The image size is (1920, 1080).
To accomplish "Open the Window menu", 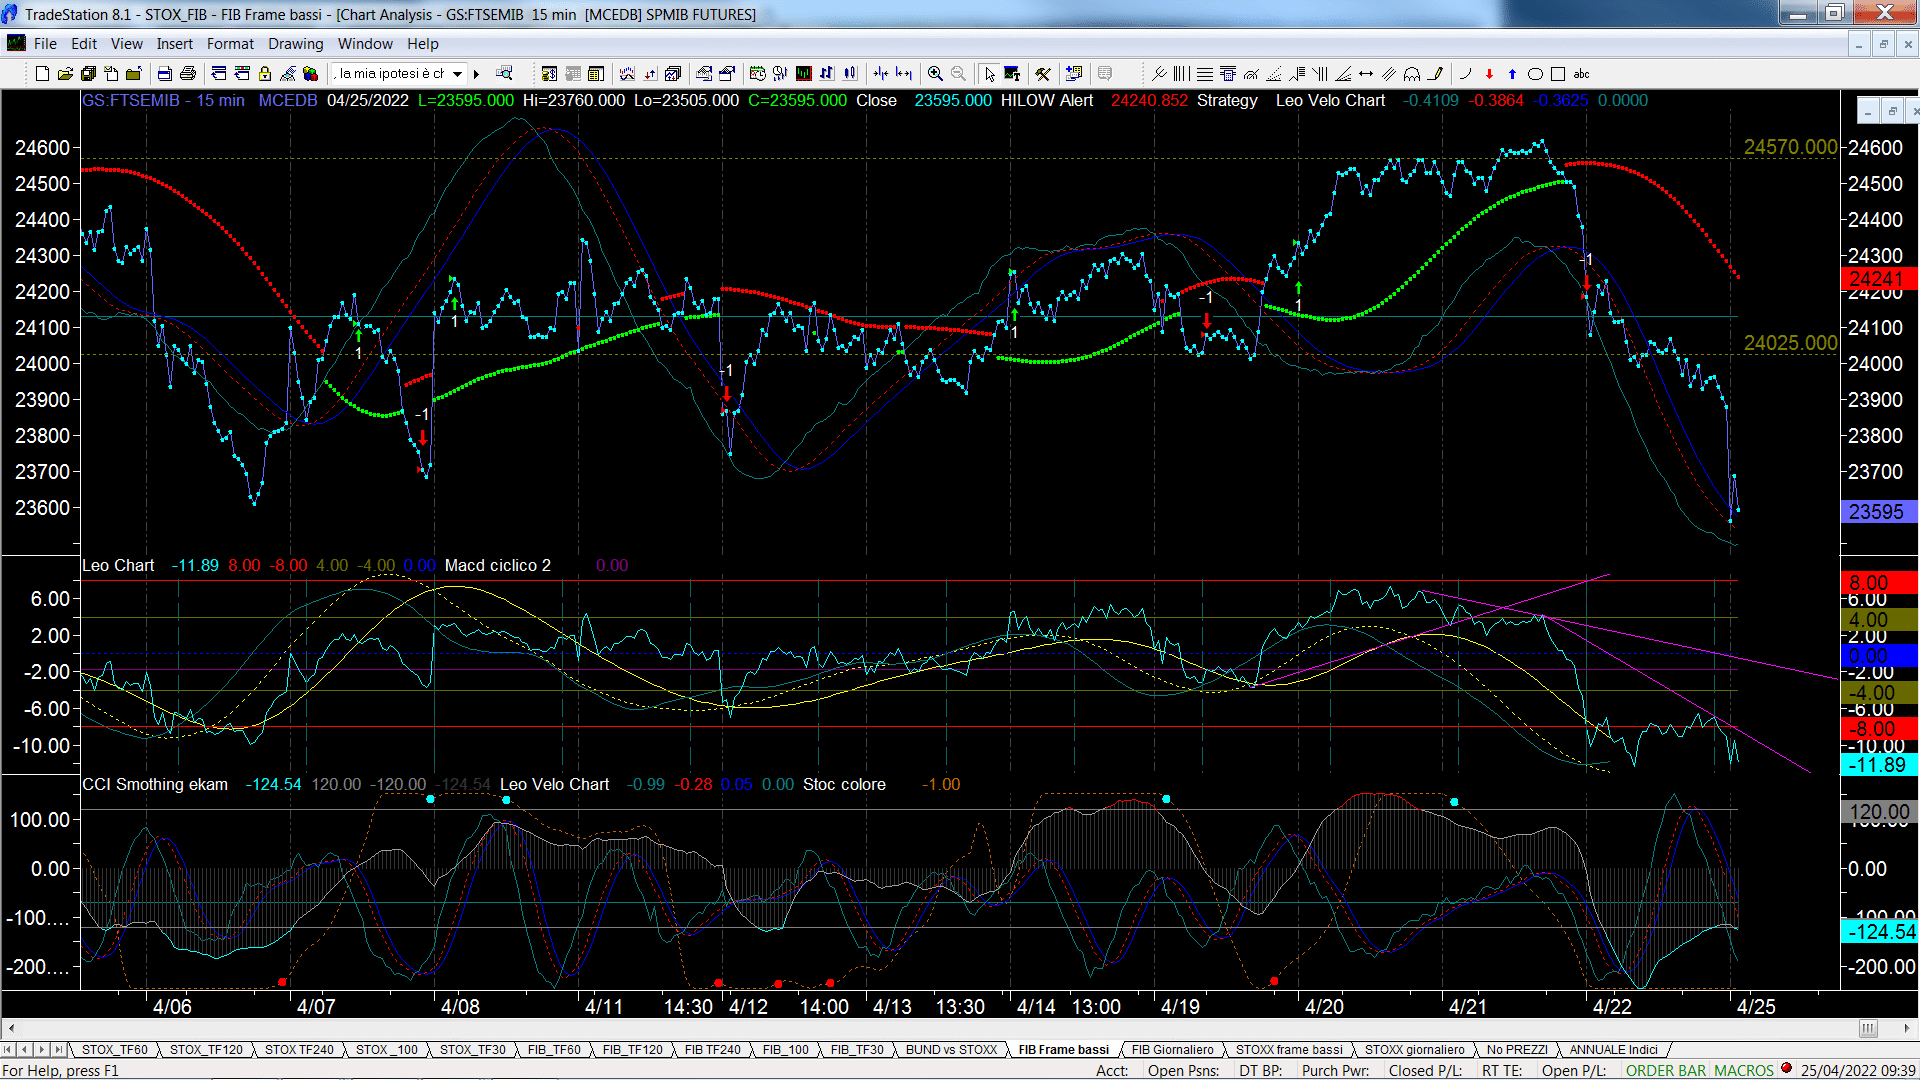I will (x=365, y=44).
